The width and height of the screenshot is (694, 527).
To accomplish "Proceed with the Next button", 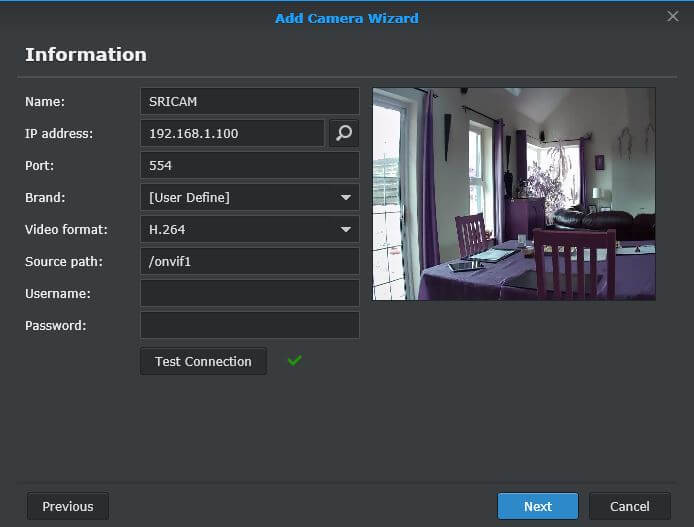I will pos(538,506).
